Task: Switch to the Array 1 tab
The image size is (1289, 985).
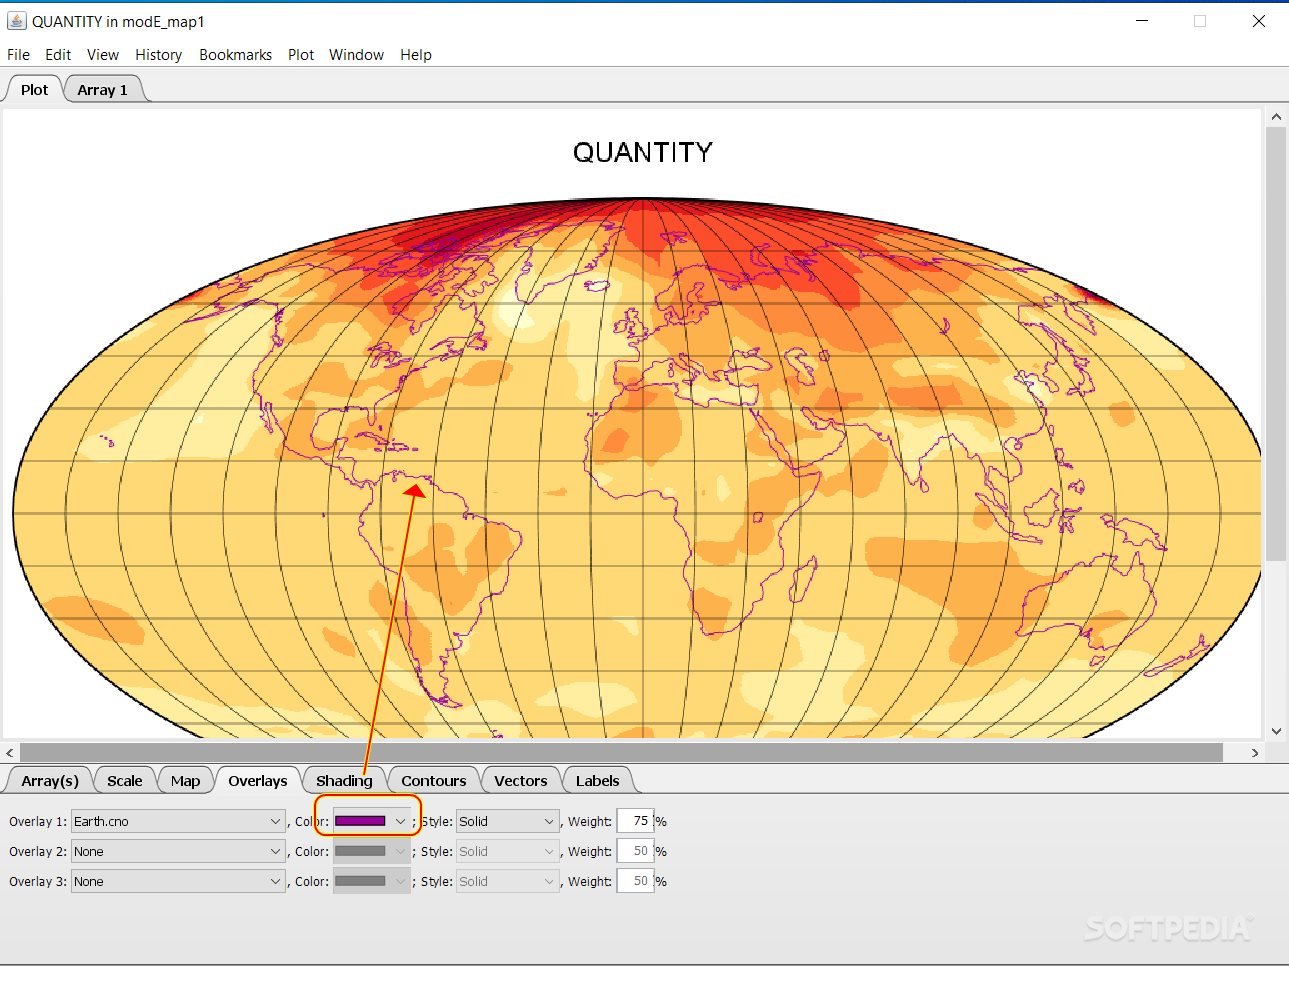Action: (103, 89)
